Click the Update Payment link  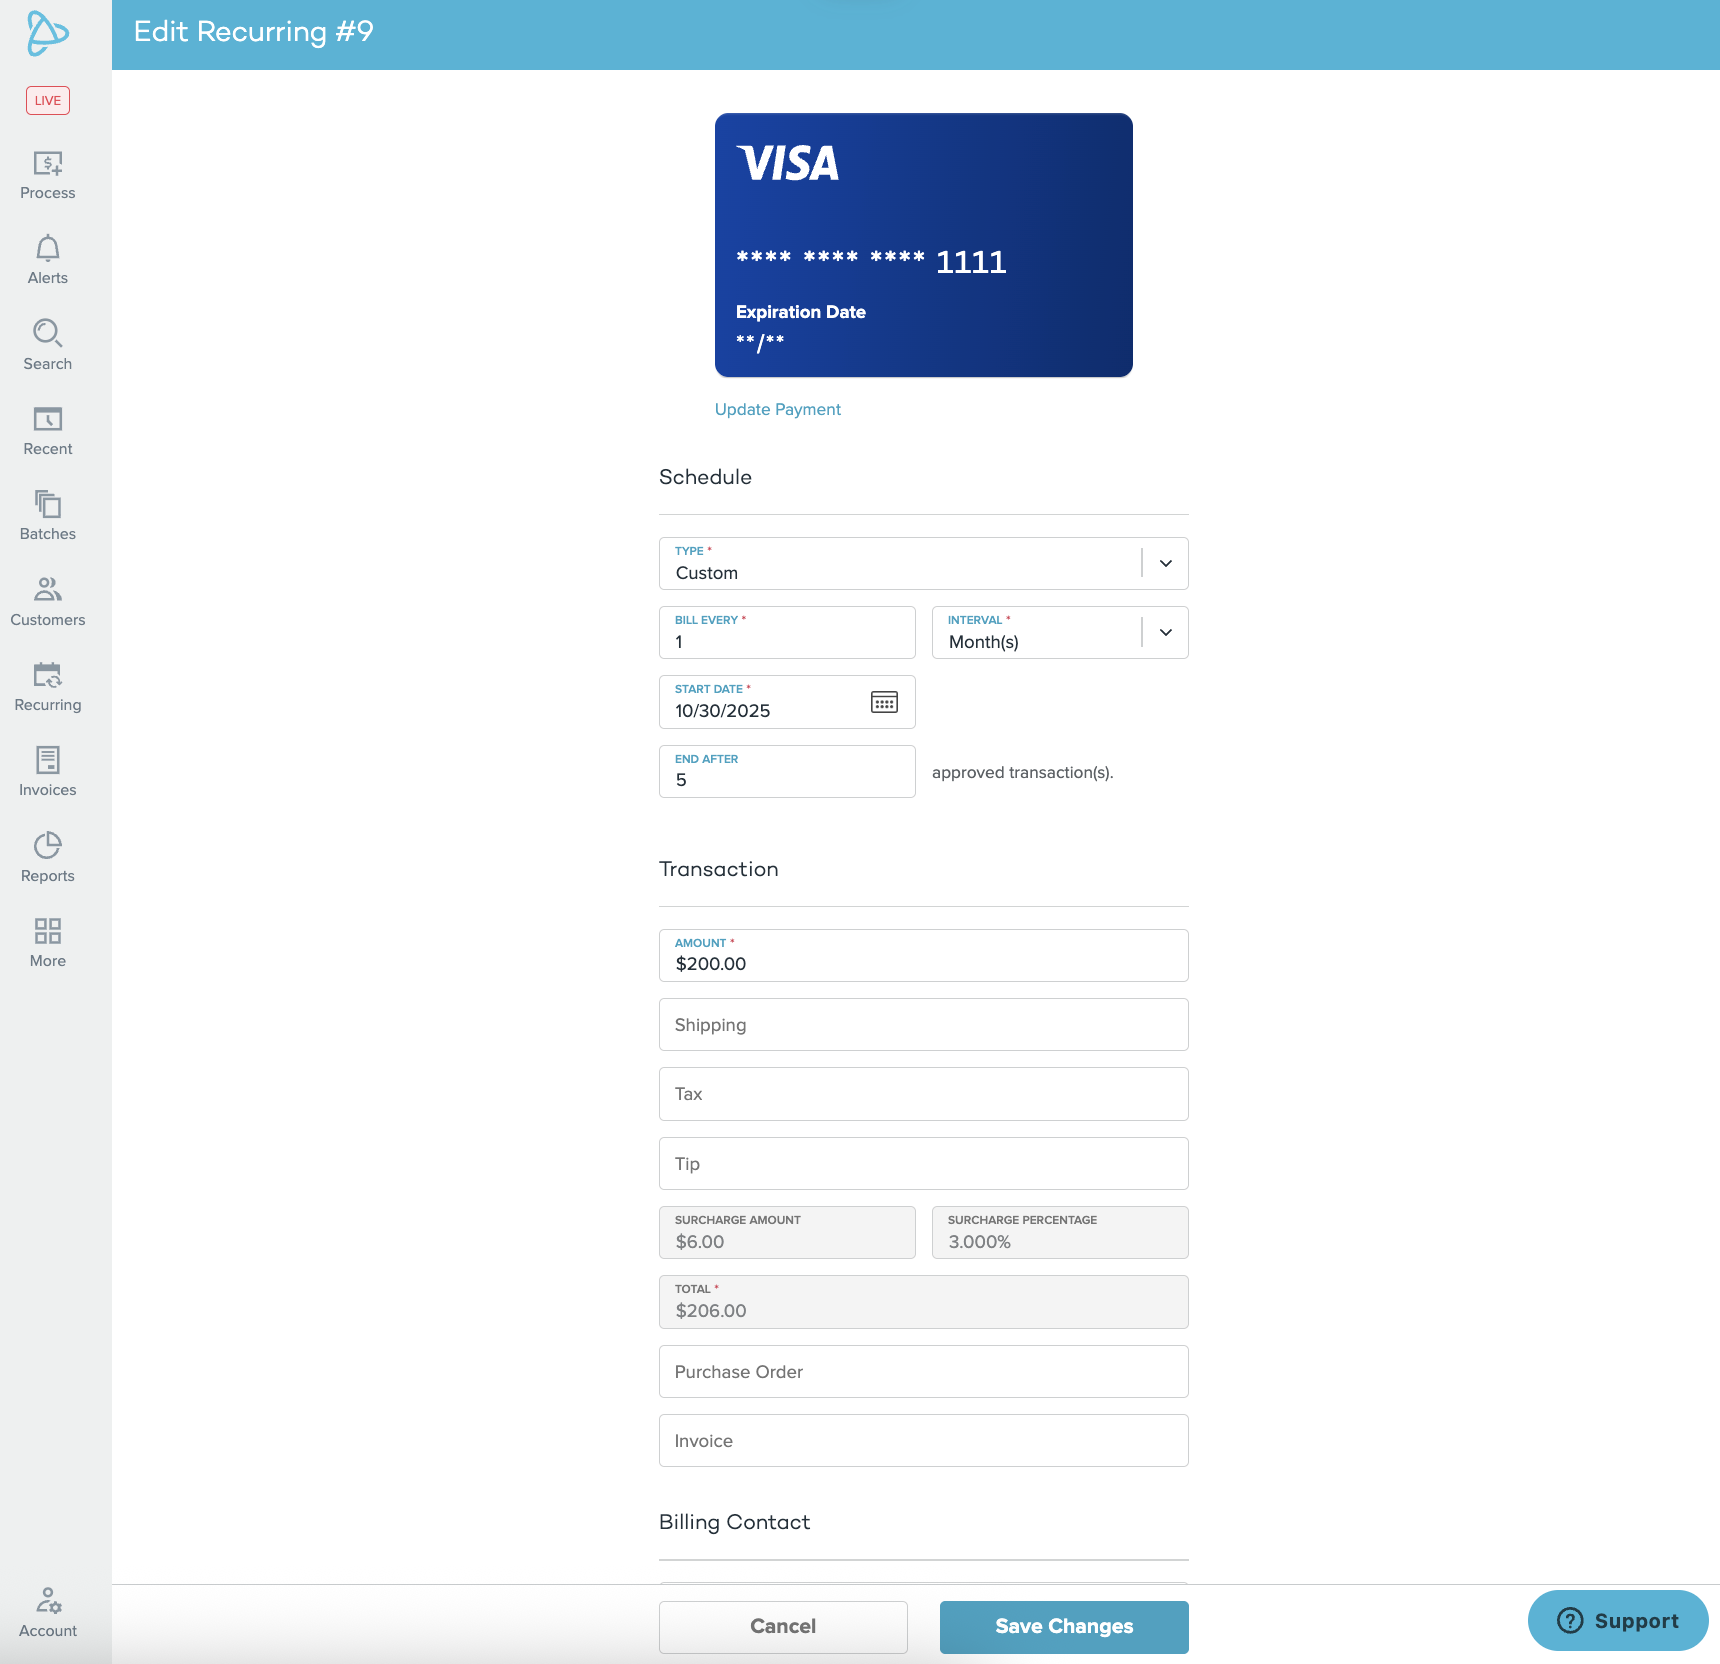(778, 409)
